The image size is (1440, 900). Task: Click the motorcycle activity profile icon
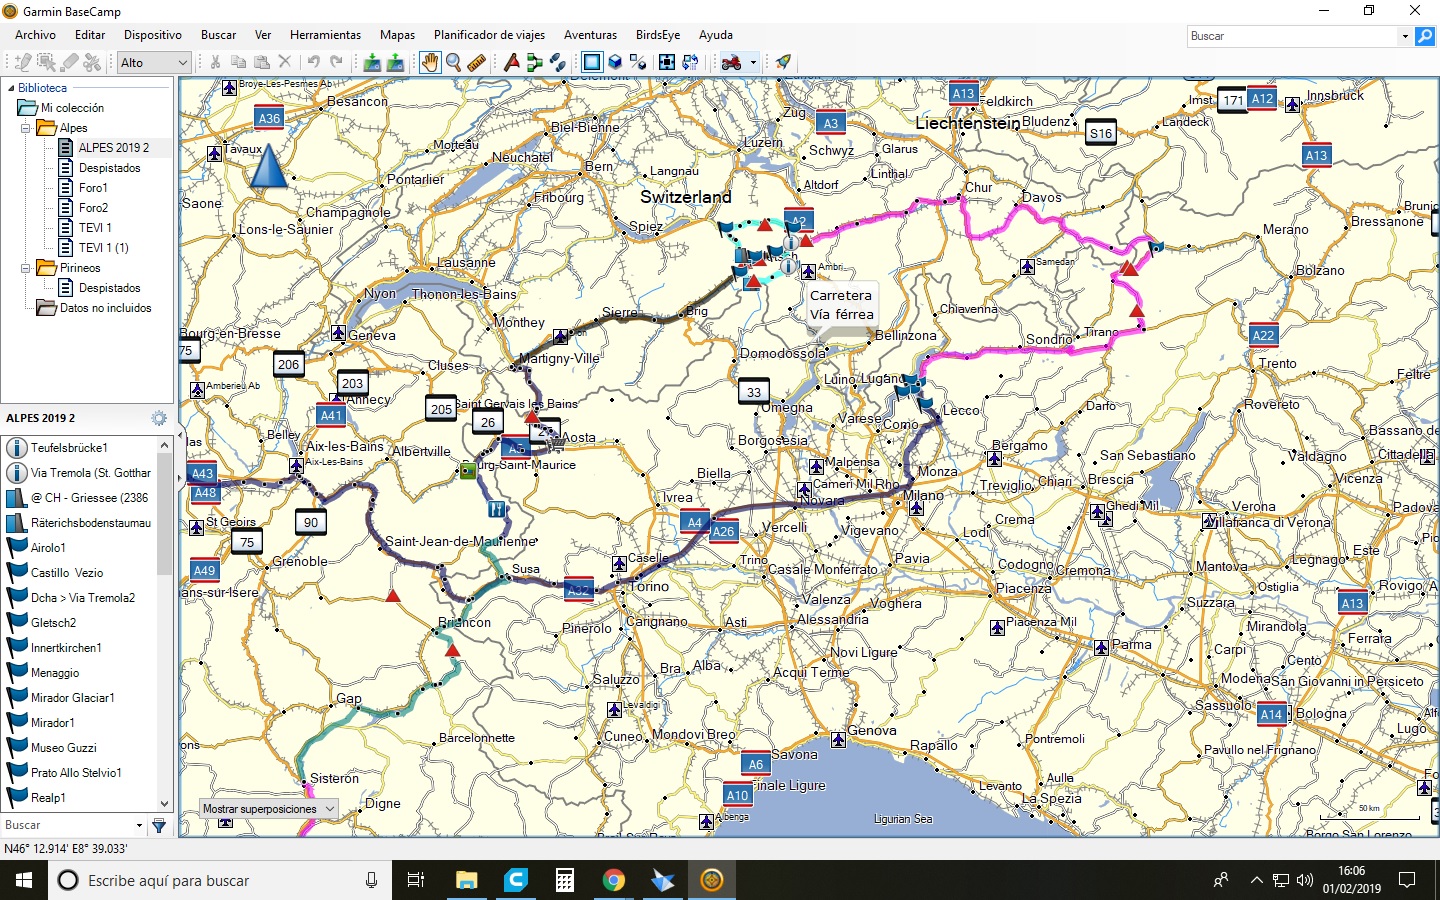[x=732, y=62]
